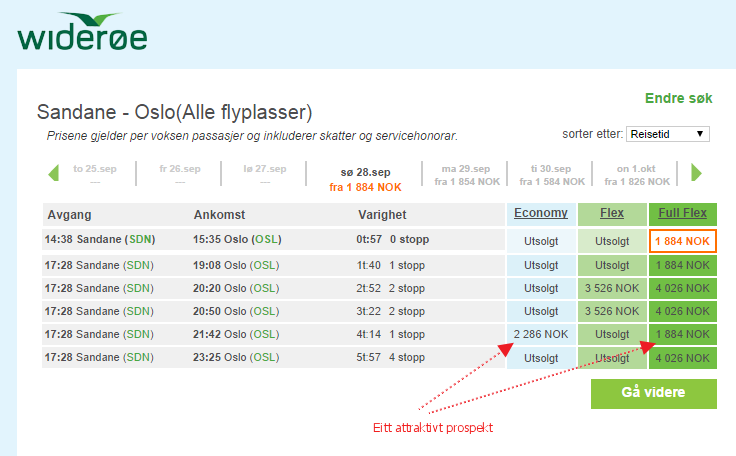Image resolution: width=736 pixels, height=456 pixels.
Task: Select Full Flex 4 026 NOK for 20:50 arrival
Action: click(682, 311)
